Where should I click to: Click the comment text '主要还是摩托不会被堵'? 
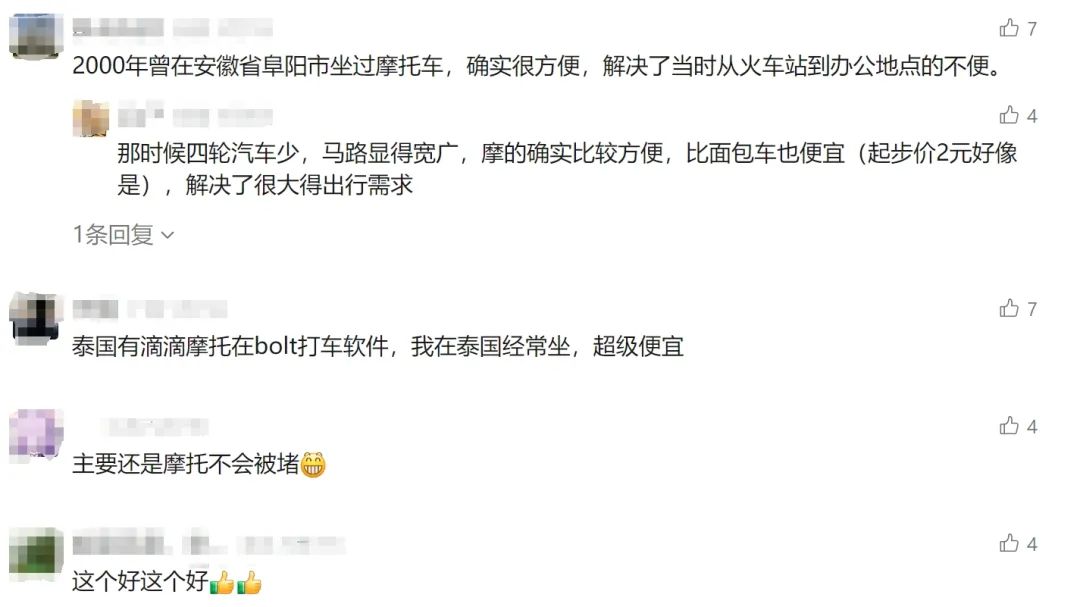tap(186, 464)
